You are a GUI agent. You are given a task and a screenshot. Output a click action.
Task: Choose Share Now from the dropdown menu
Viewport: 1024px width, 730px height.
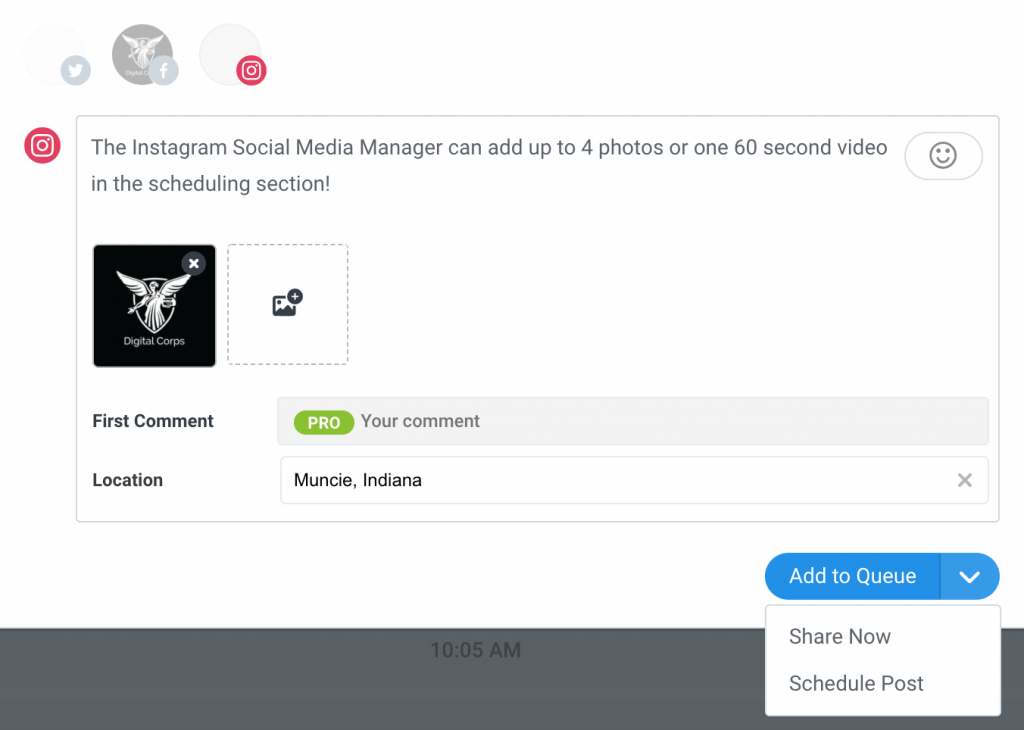click(x=839, y=637)
